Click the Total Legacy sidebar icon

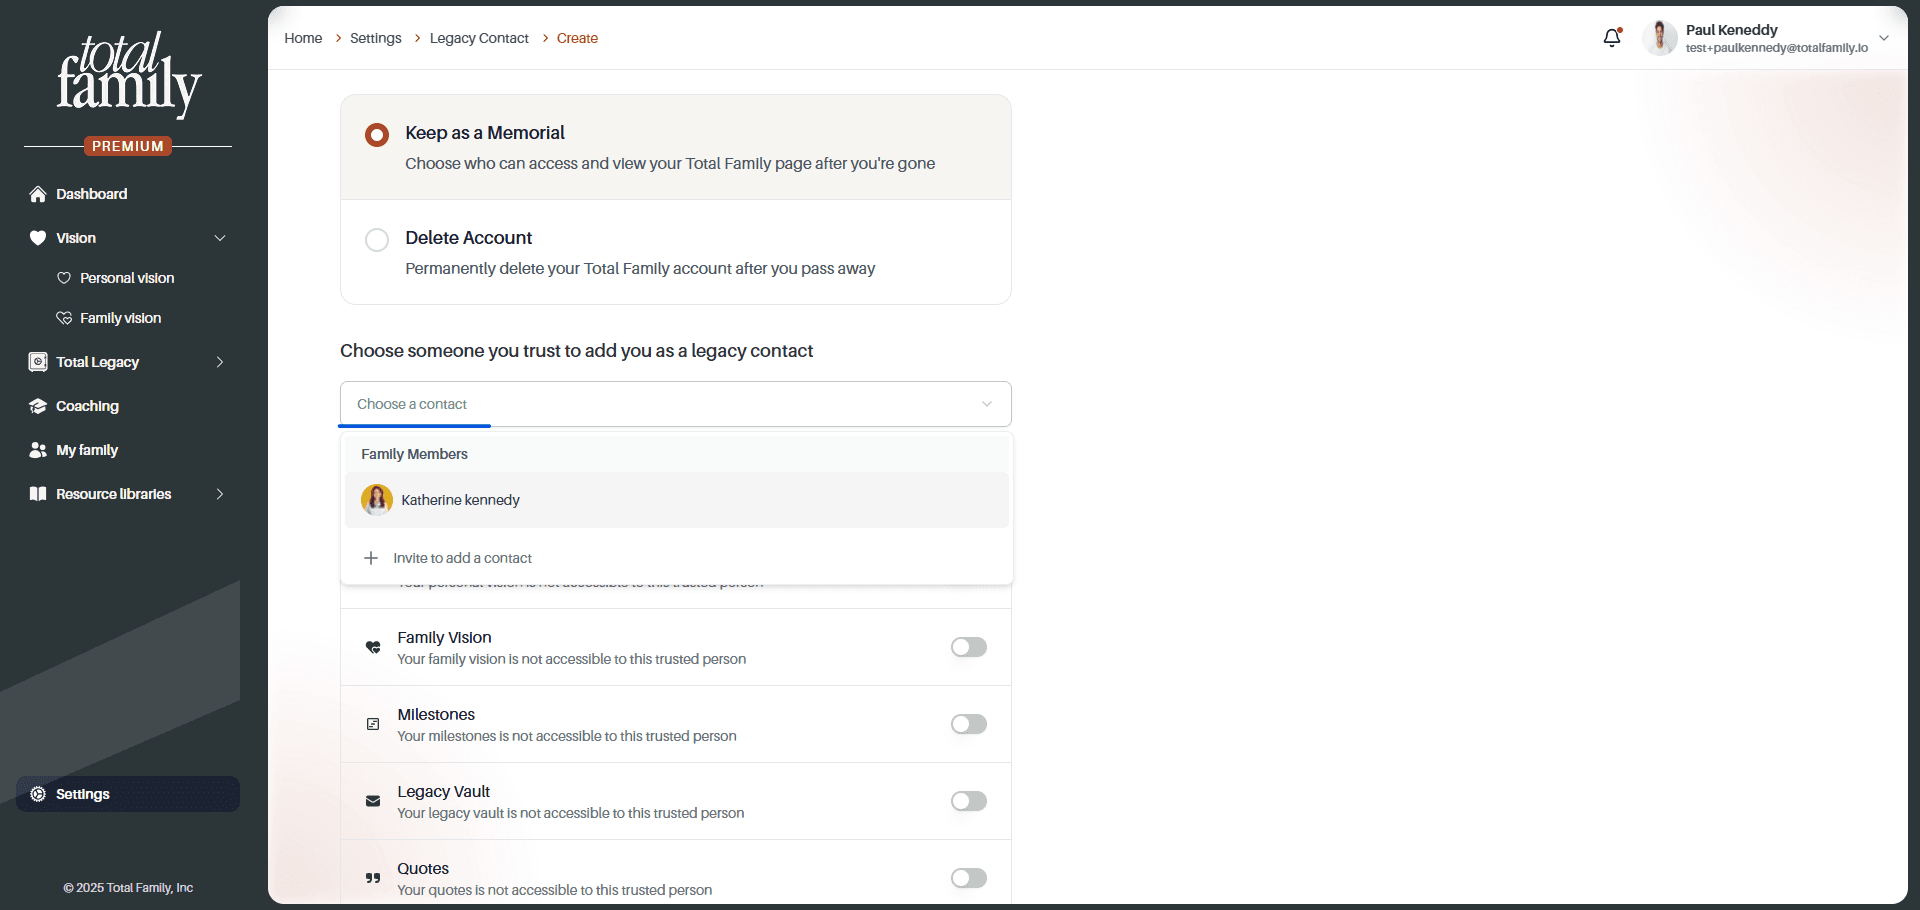pyautogui.click(x=38, y=362)
